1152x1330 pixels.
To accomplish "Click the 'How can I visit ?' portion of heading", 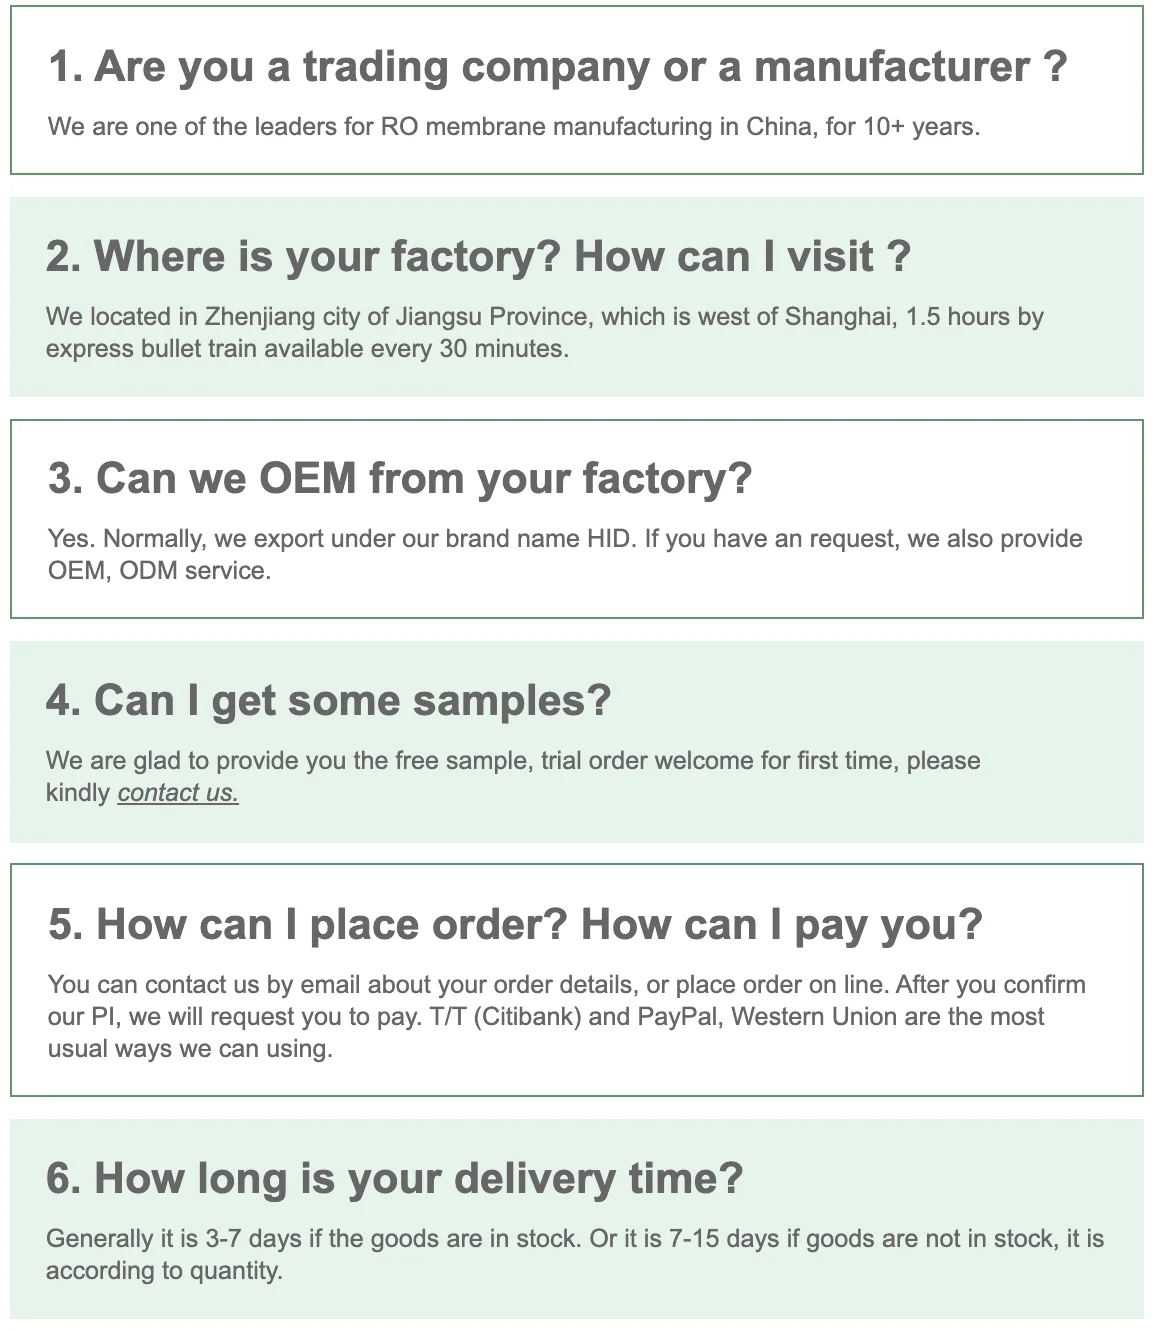I will tap(743, 256).
